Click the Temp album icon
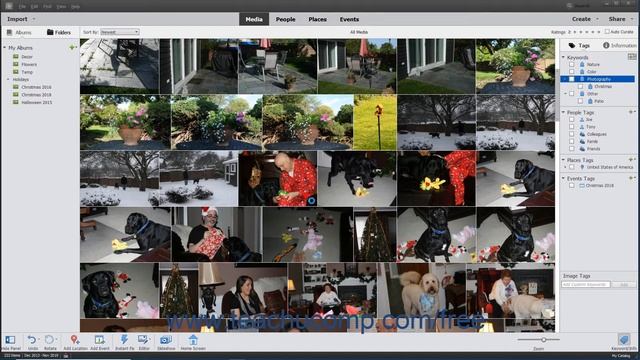The image size is (640, 360). coord(16,72)
